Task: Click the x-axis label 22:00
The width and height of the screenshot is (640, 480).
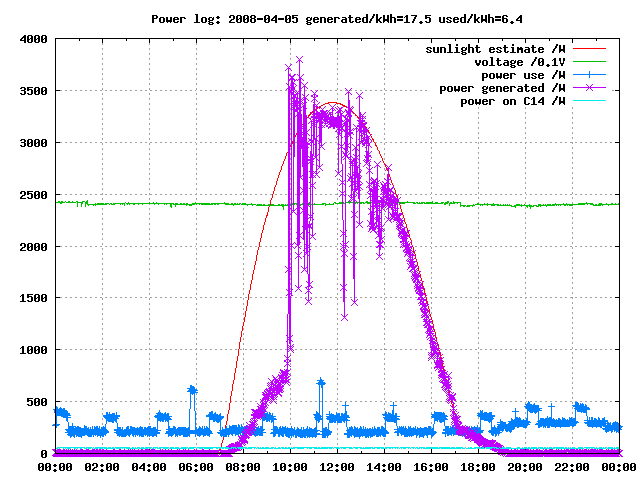Action: [x=572, y=467]
